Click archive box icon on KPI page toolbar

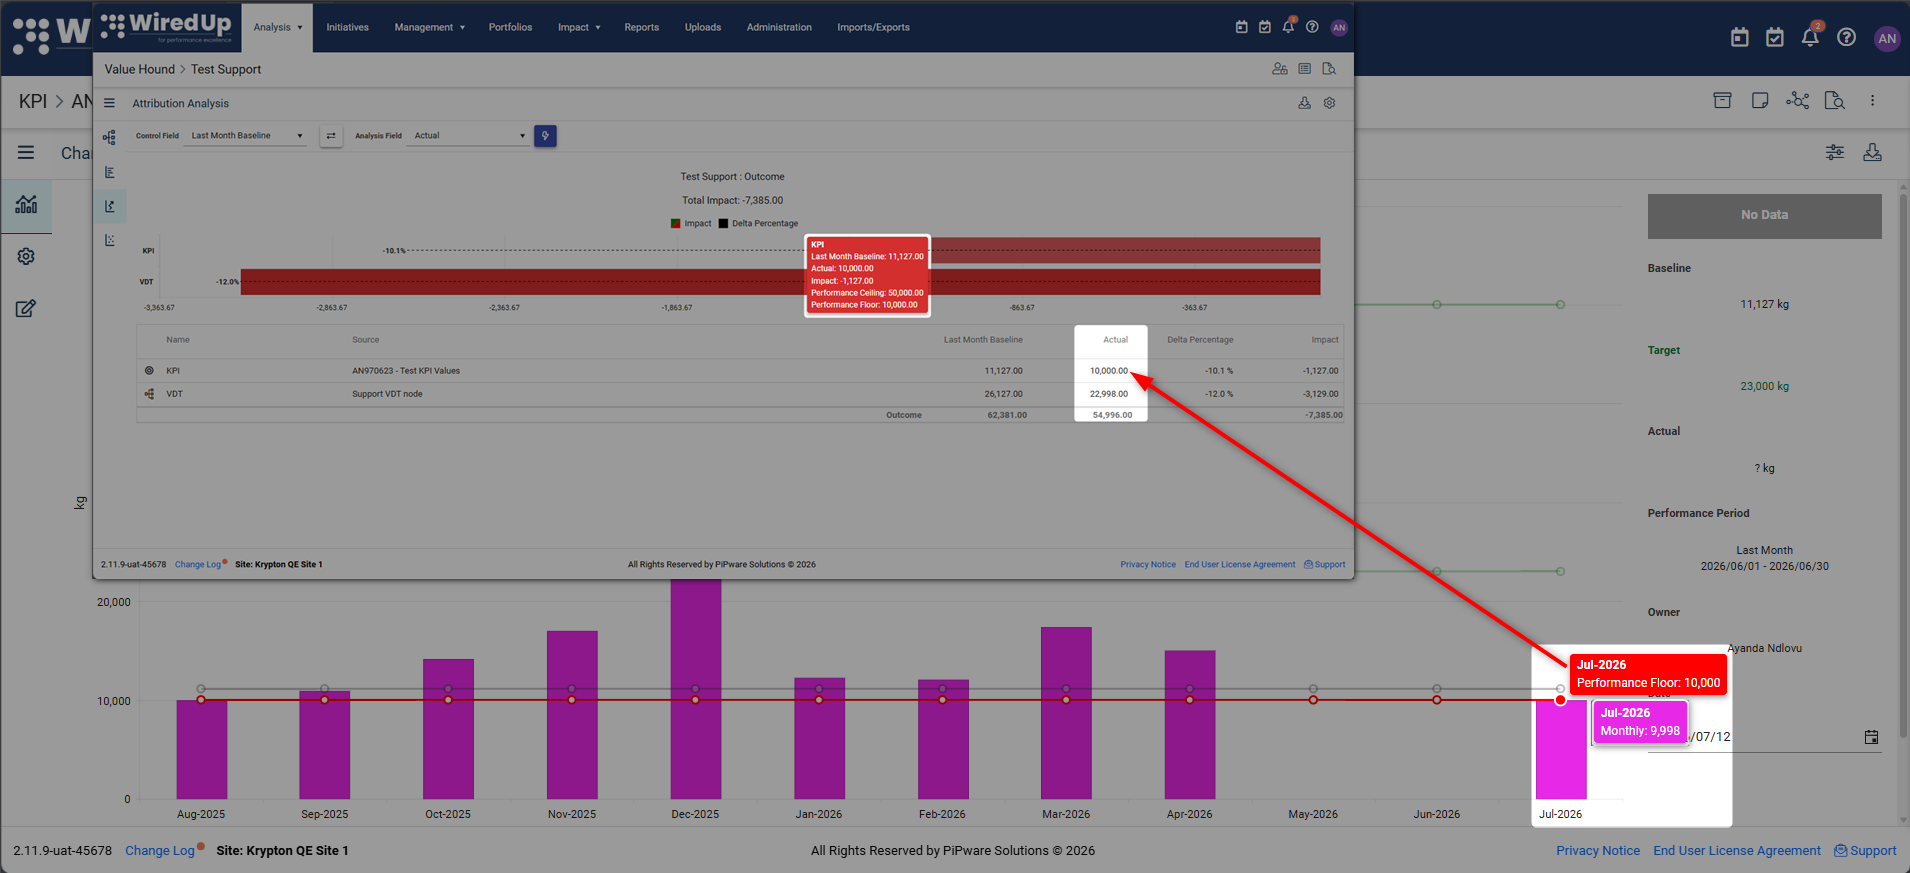click(1722, 100)
